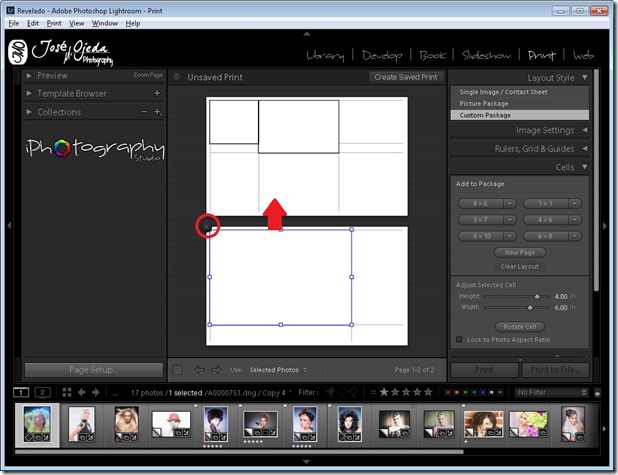Open the No Filter preset dropdown
The image size is (618, 475).
click(x=551, y=392)
